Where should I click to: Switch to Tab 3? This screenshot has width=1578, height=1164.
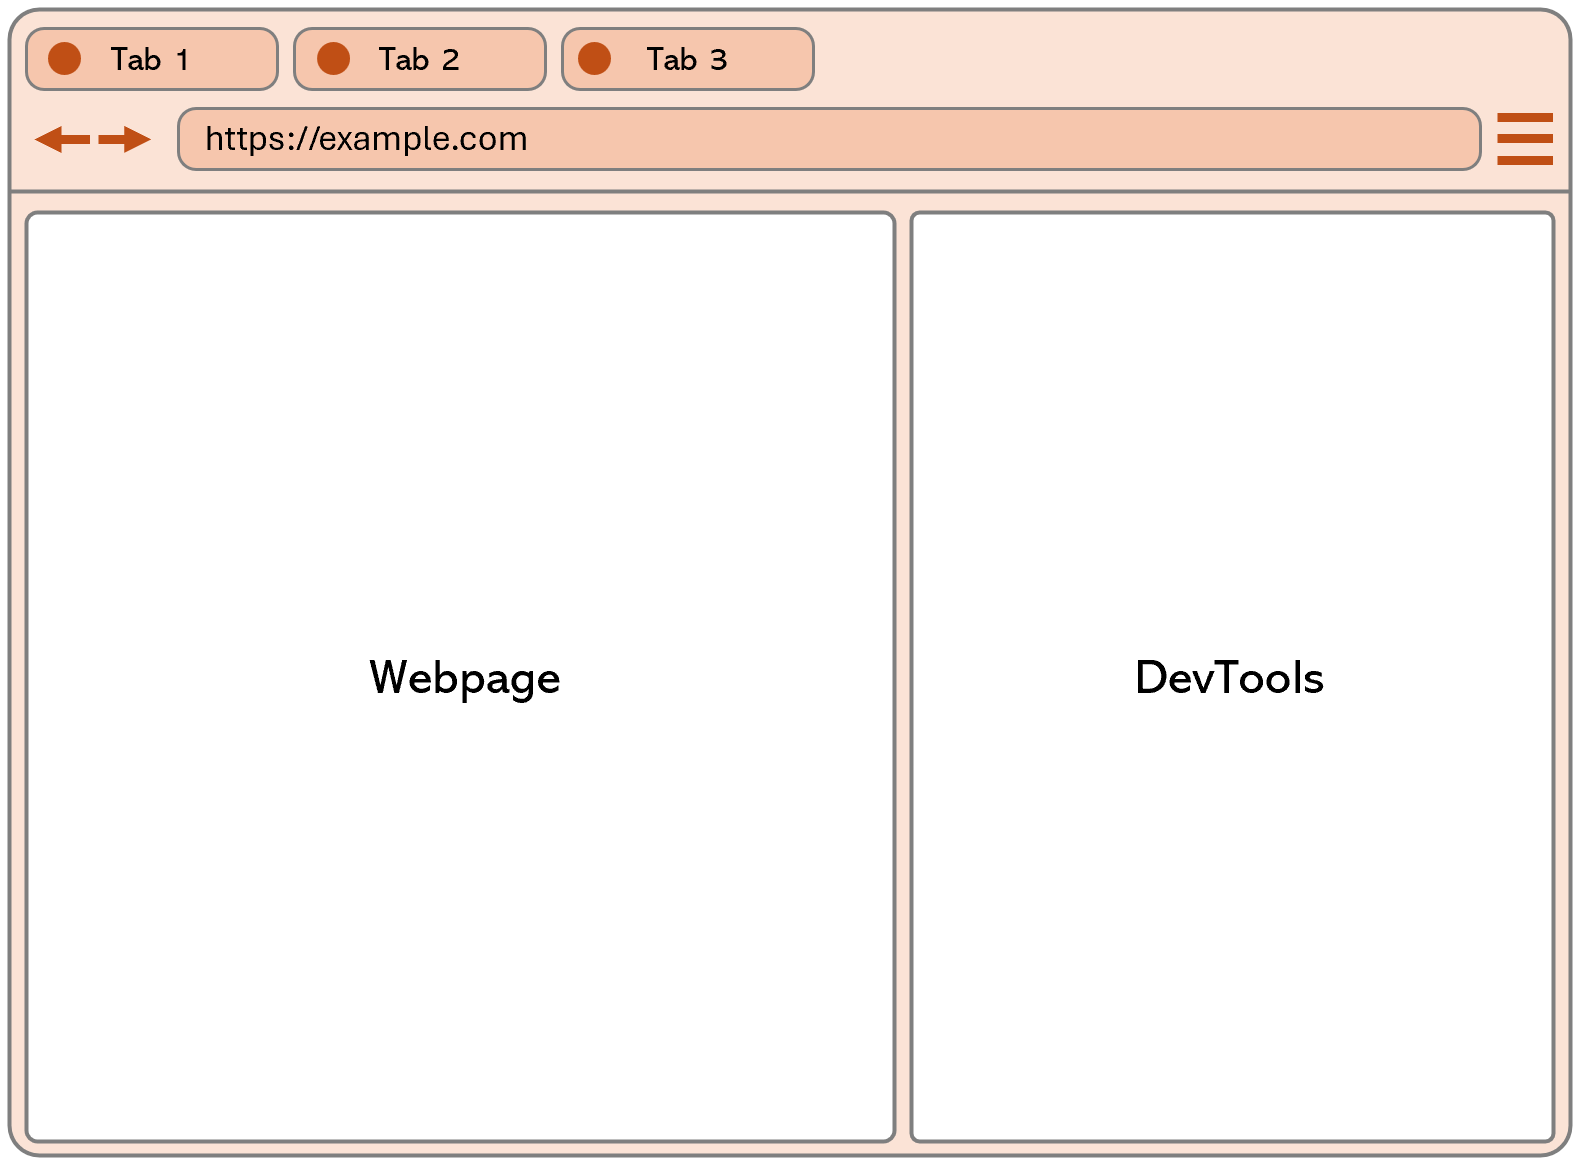coord(688,59)
